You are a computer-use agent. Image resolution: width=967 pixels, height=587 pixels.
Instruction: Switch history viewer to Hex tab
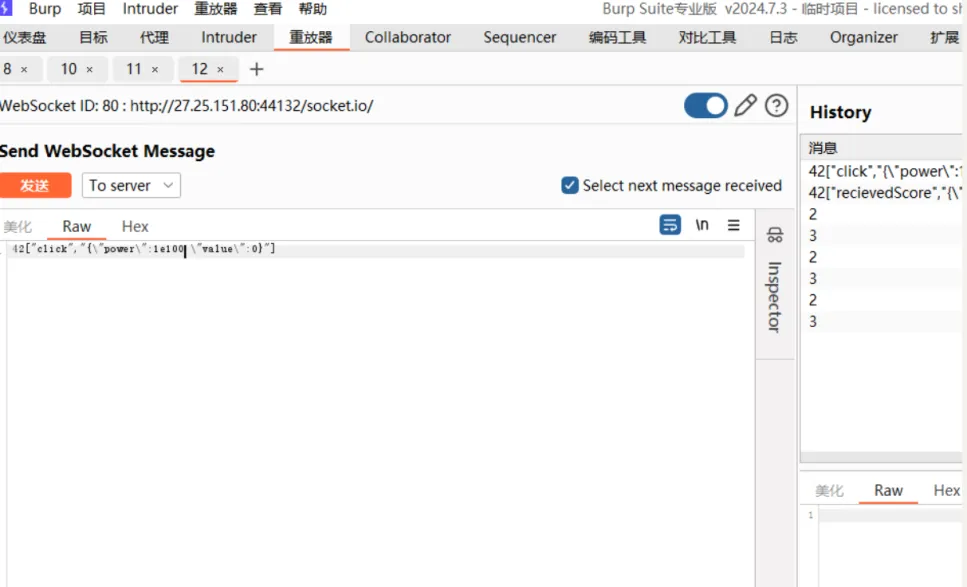point(947,490)
